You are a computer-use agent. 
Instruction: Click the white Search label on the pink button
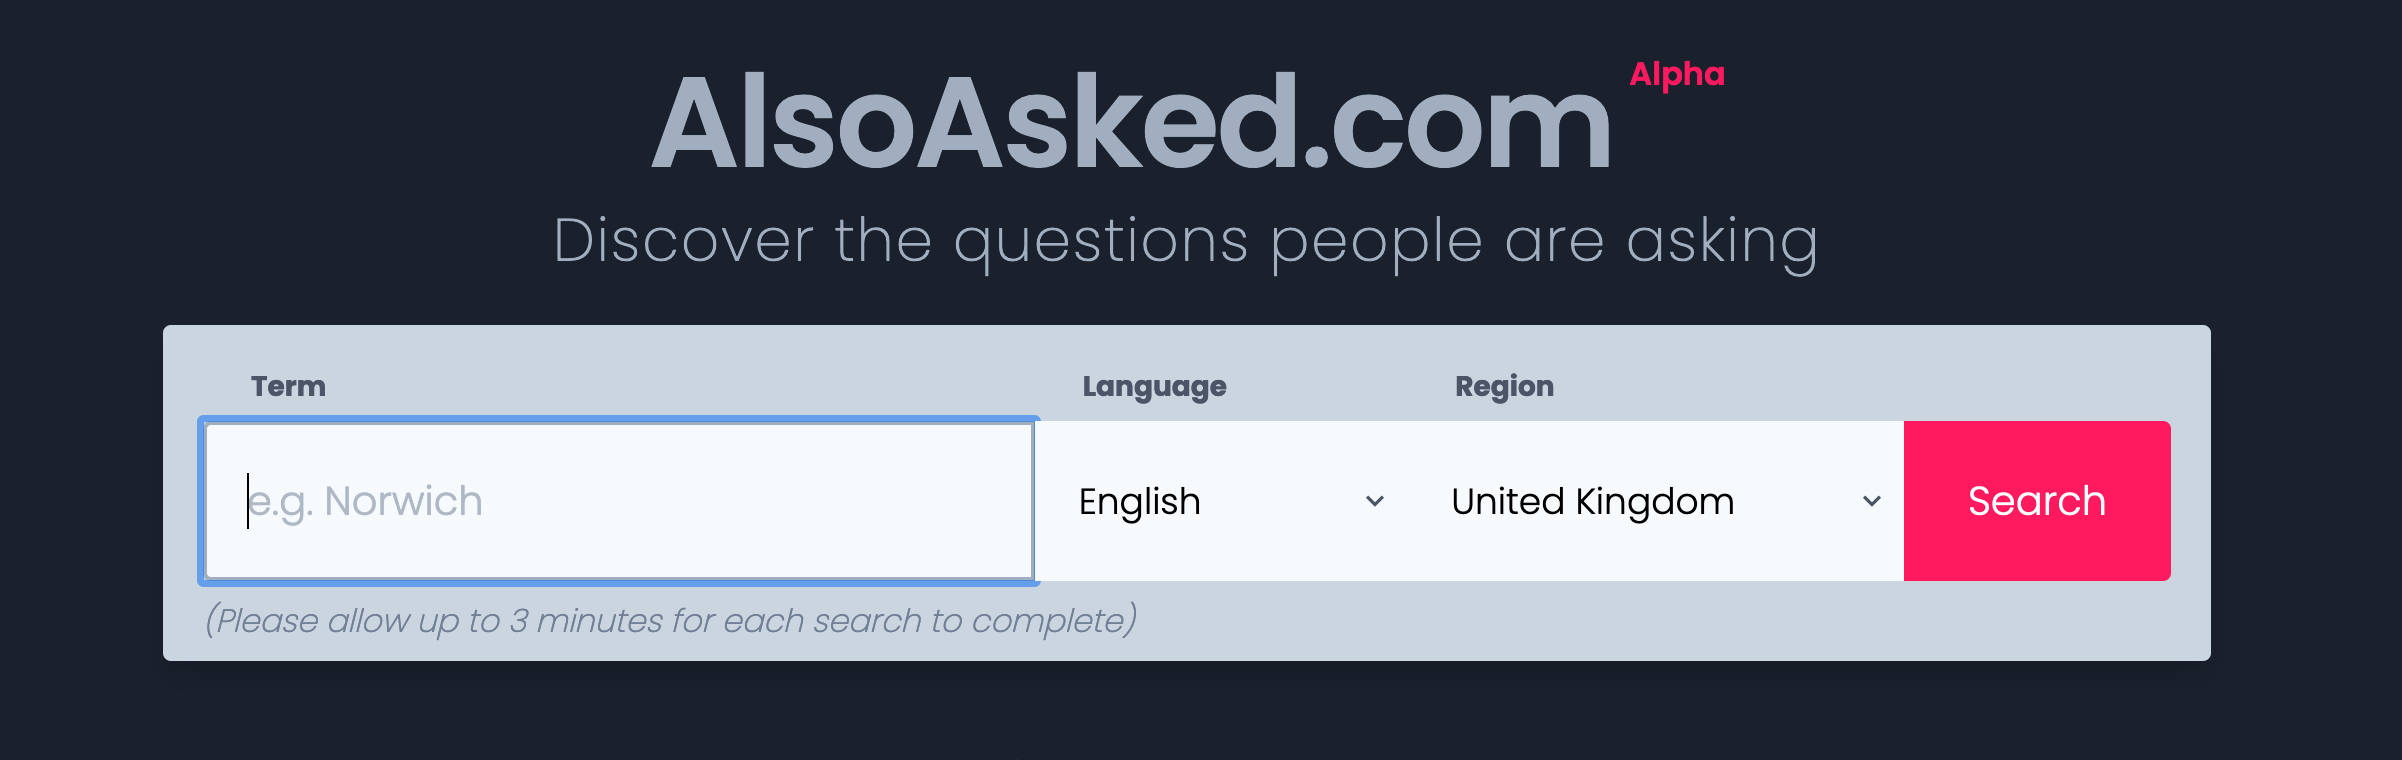[x=2037, y=501]
